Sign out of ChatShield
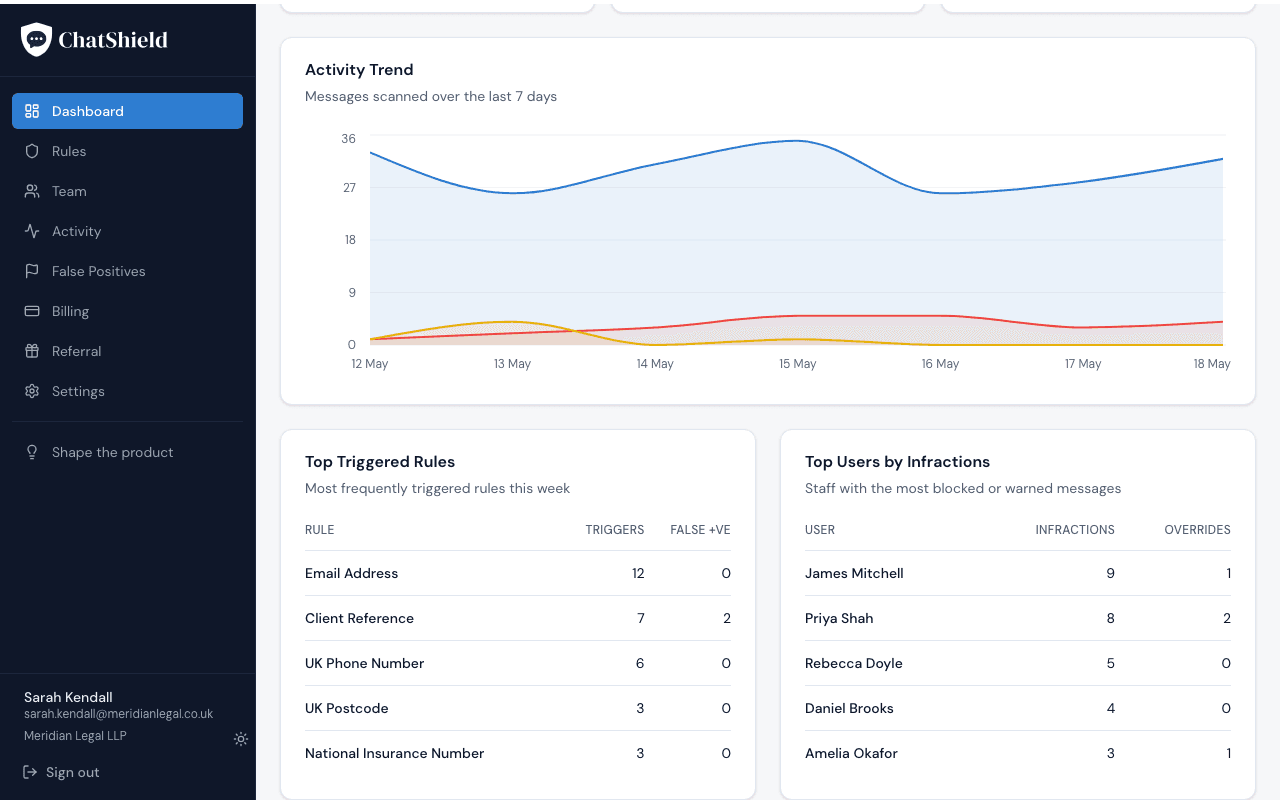 [61, 772]
